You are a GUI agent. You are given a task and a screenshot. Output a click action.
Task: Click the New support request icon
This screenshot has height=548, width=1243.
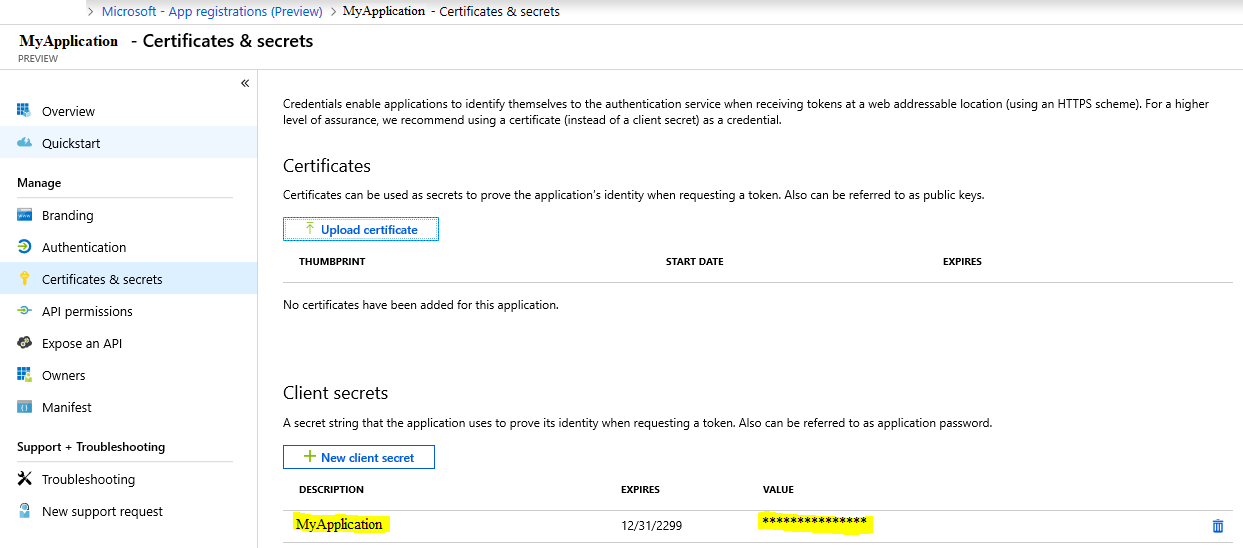[x=25, y=511]
